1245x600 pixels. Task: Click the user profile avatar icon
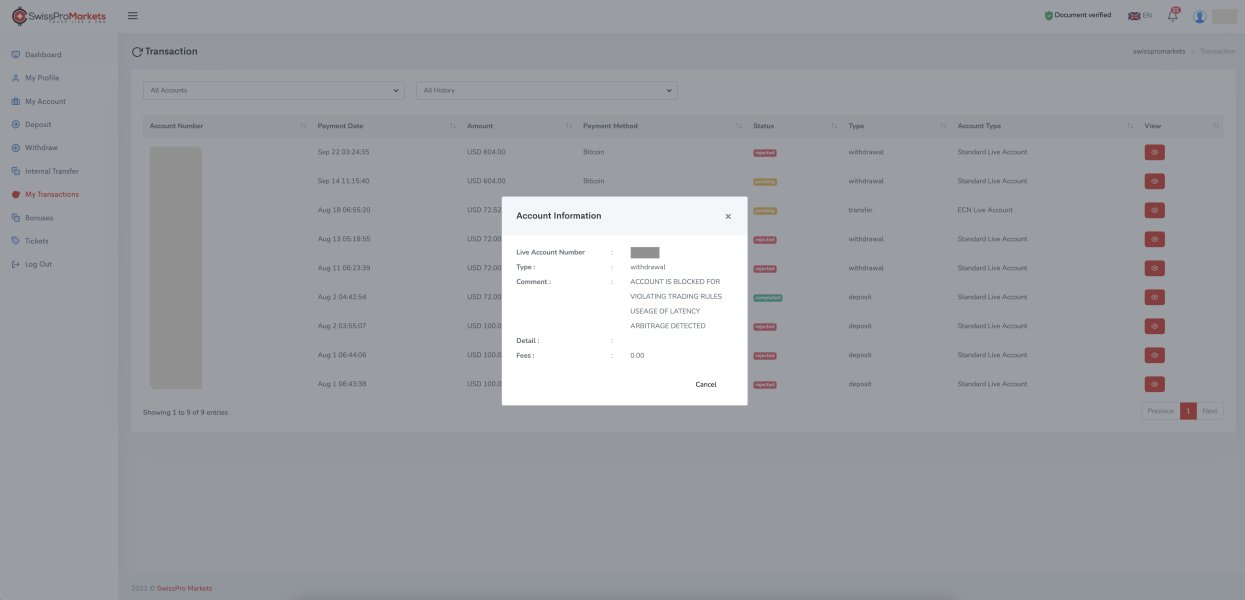[1199, 16]
